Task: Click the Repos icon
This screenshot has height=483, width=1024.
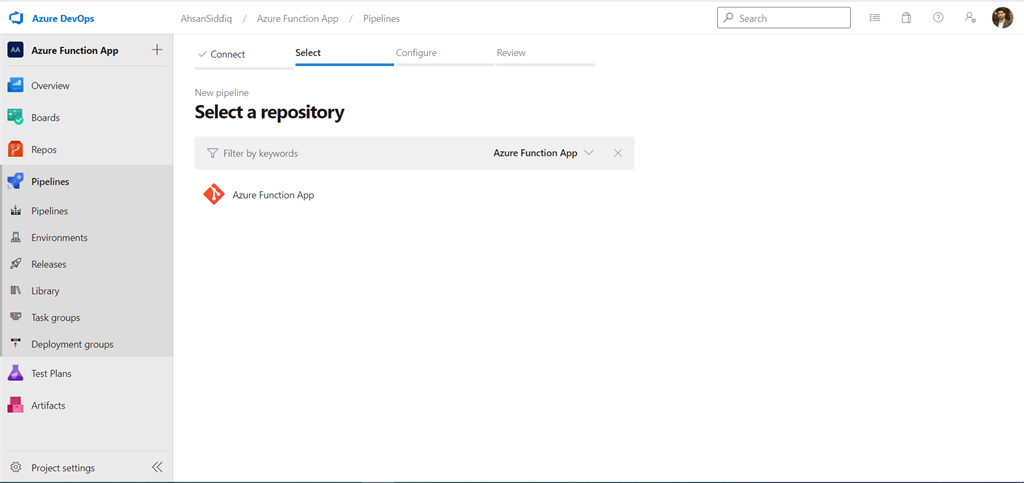Action: [x=16, y=149]
